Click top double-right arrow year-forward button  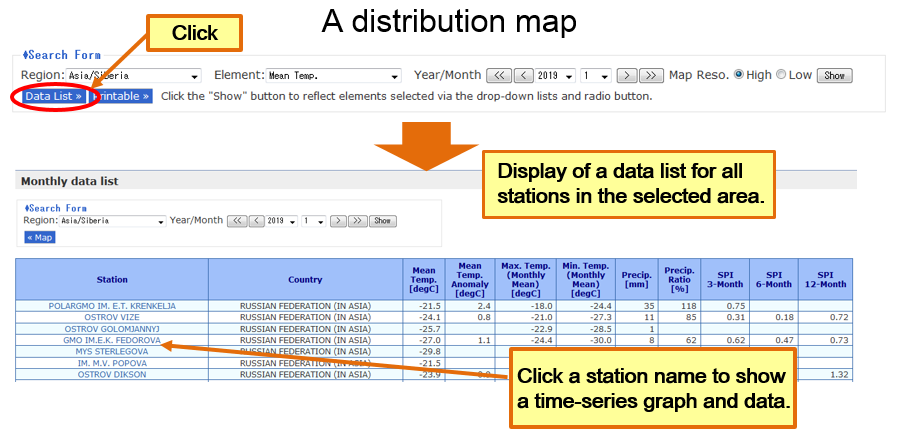coord(651,76)
